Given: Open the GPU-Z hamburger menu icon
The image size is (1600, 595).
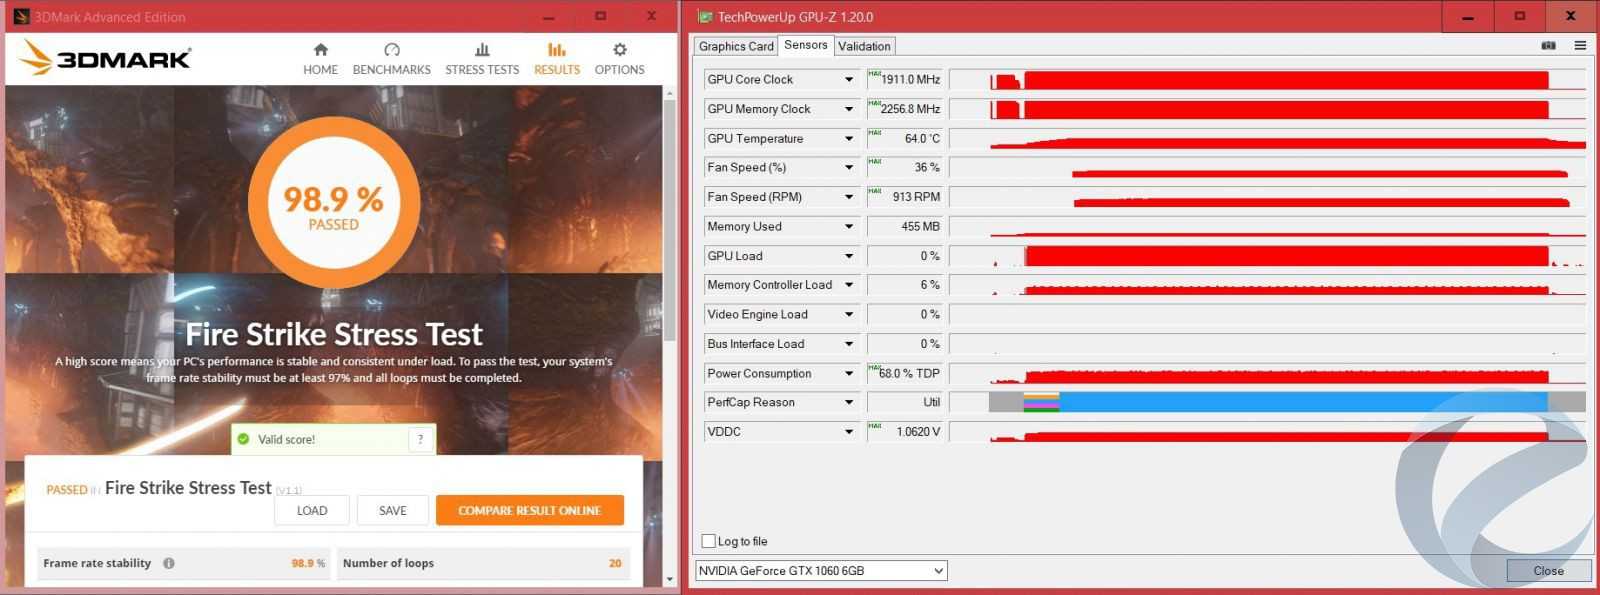Looking at the screenshot, I should click(x=1580, y=46).
